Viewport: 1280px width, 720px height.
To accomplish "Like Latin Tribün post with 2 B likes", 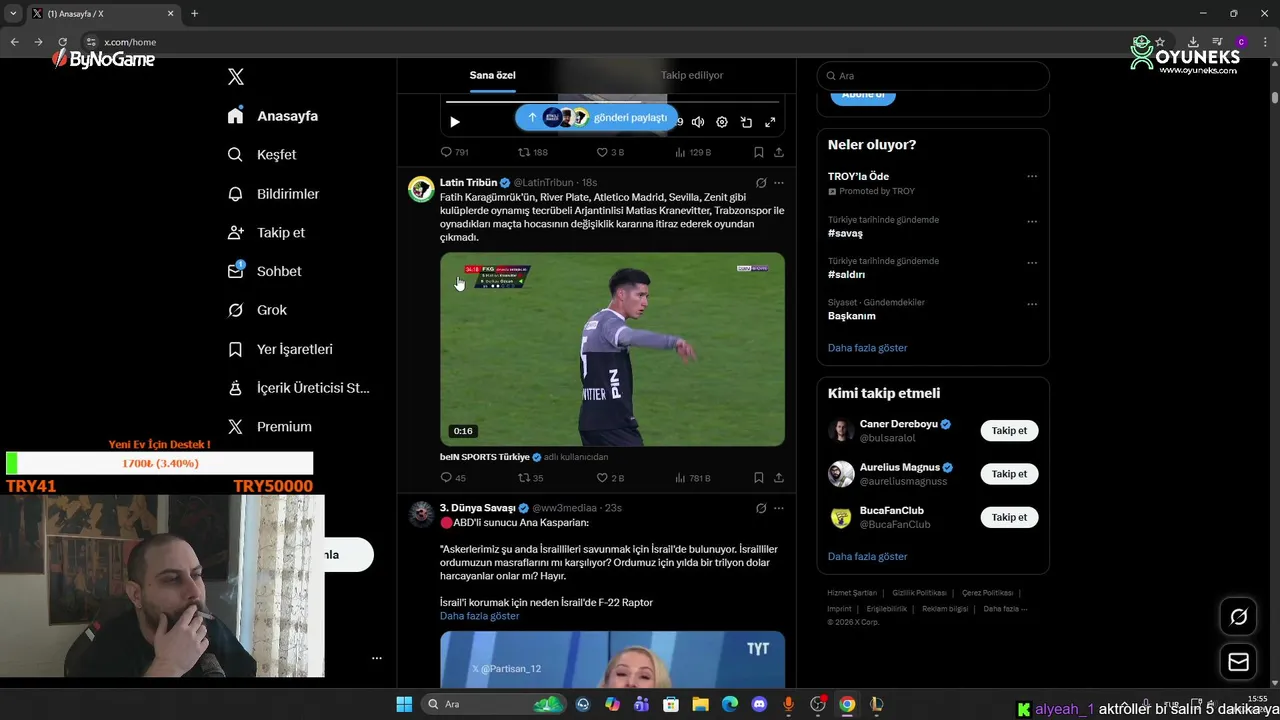I will point(610,478).
